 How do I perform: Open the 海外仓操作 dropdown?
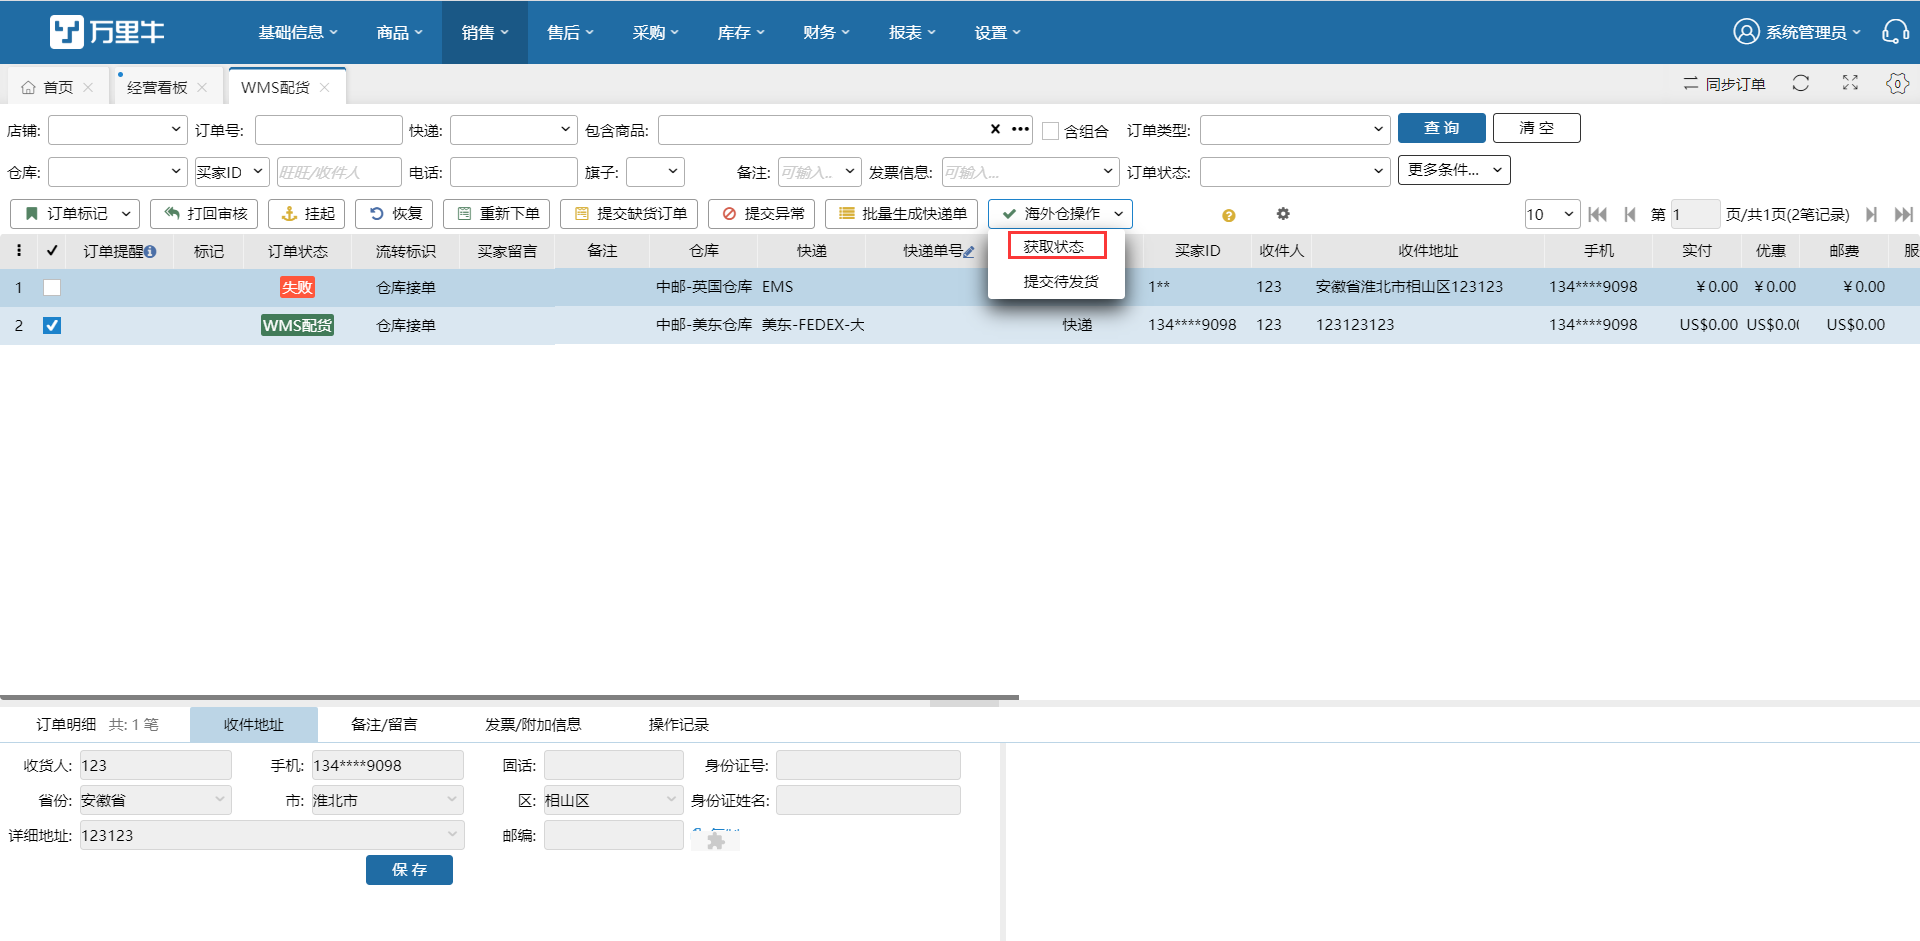click(1060, 214)
